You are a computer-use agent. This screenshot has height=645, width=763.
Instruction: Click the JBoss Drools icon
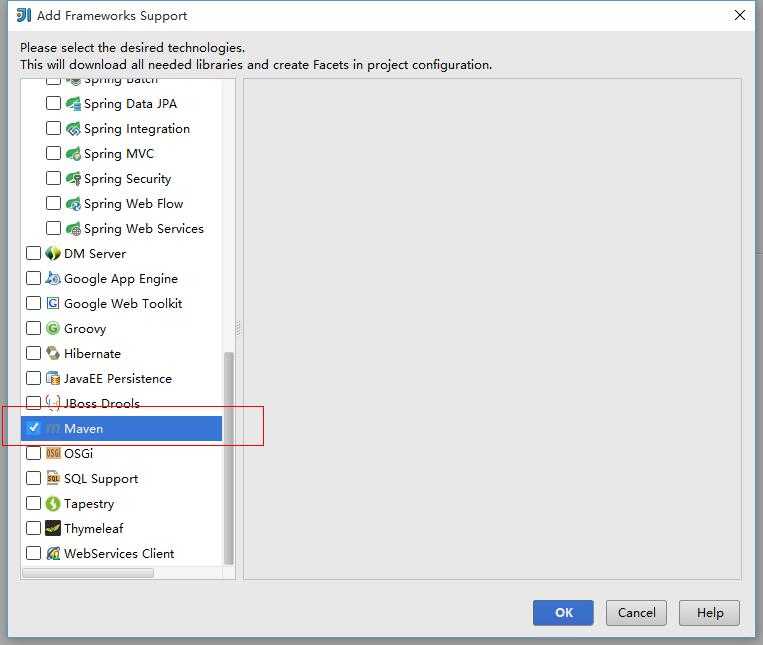click(x=53, y=403)
